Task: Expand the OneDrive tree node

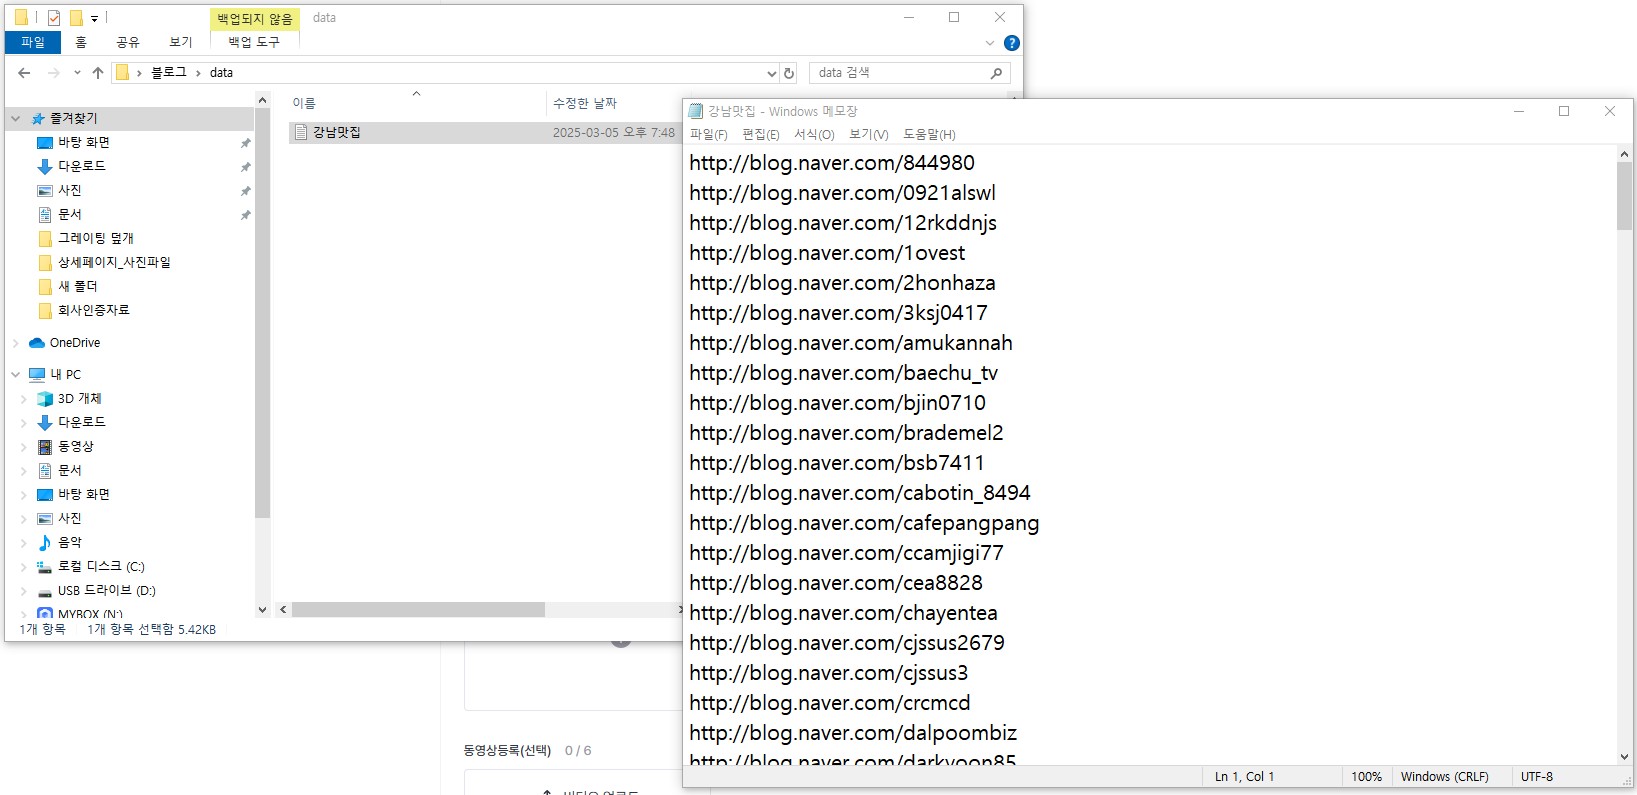Action: [16, 343]
